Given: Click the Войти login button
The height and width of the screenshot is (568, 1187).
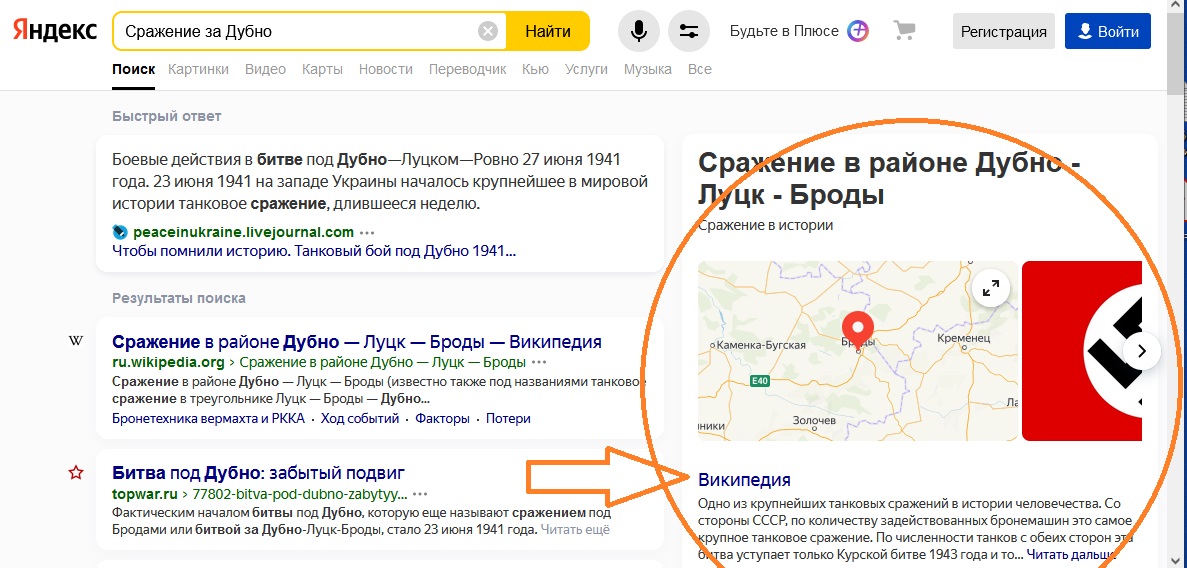Looking at the screenshot, I should click(1108, 31).
